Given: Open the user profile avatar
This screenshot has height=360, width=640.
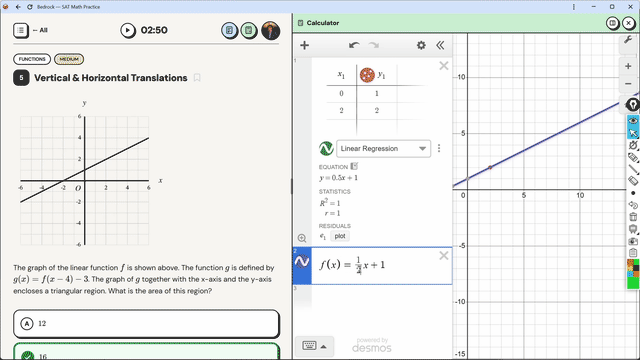Looking at the screenshot, I should click(x=270, y=30).
